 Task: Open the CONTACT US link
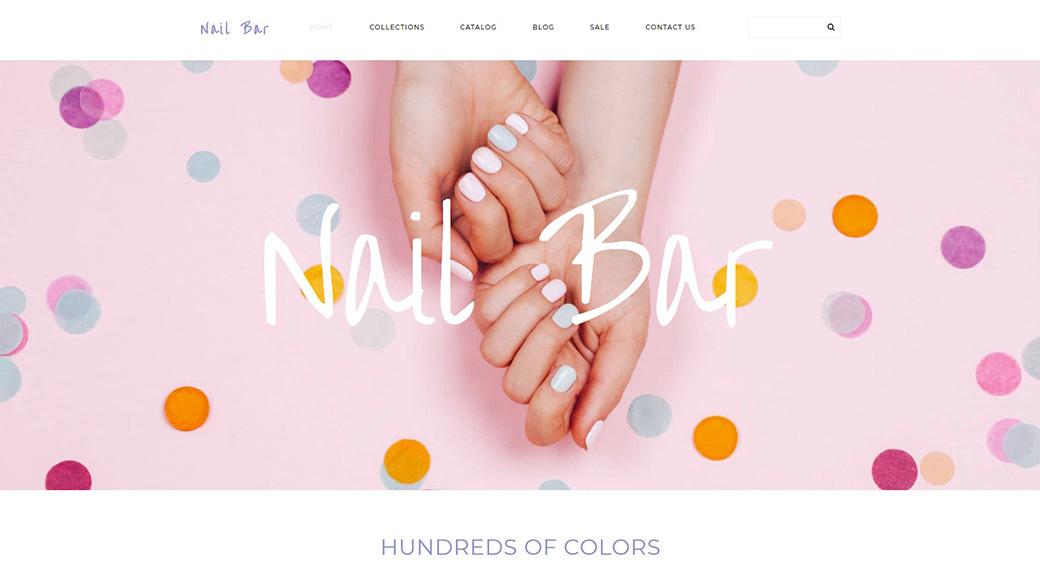pos(671,27)
